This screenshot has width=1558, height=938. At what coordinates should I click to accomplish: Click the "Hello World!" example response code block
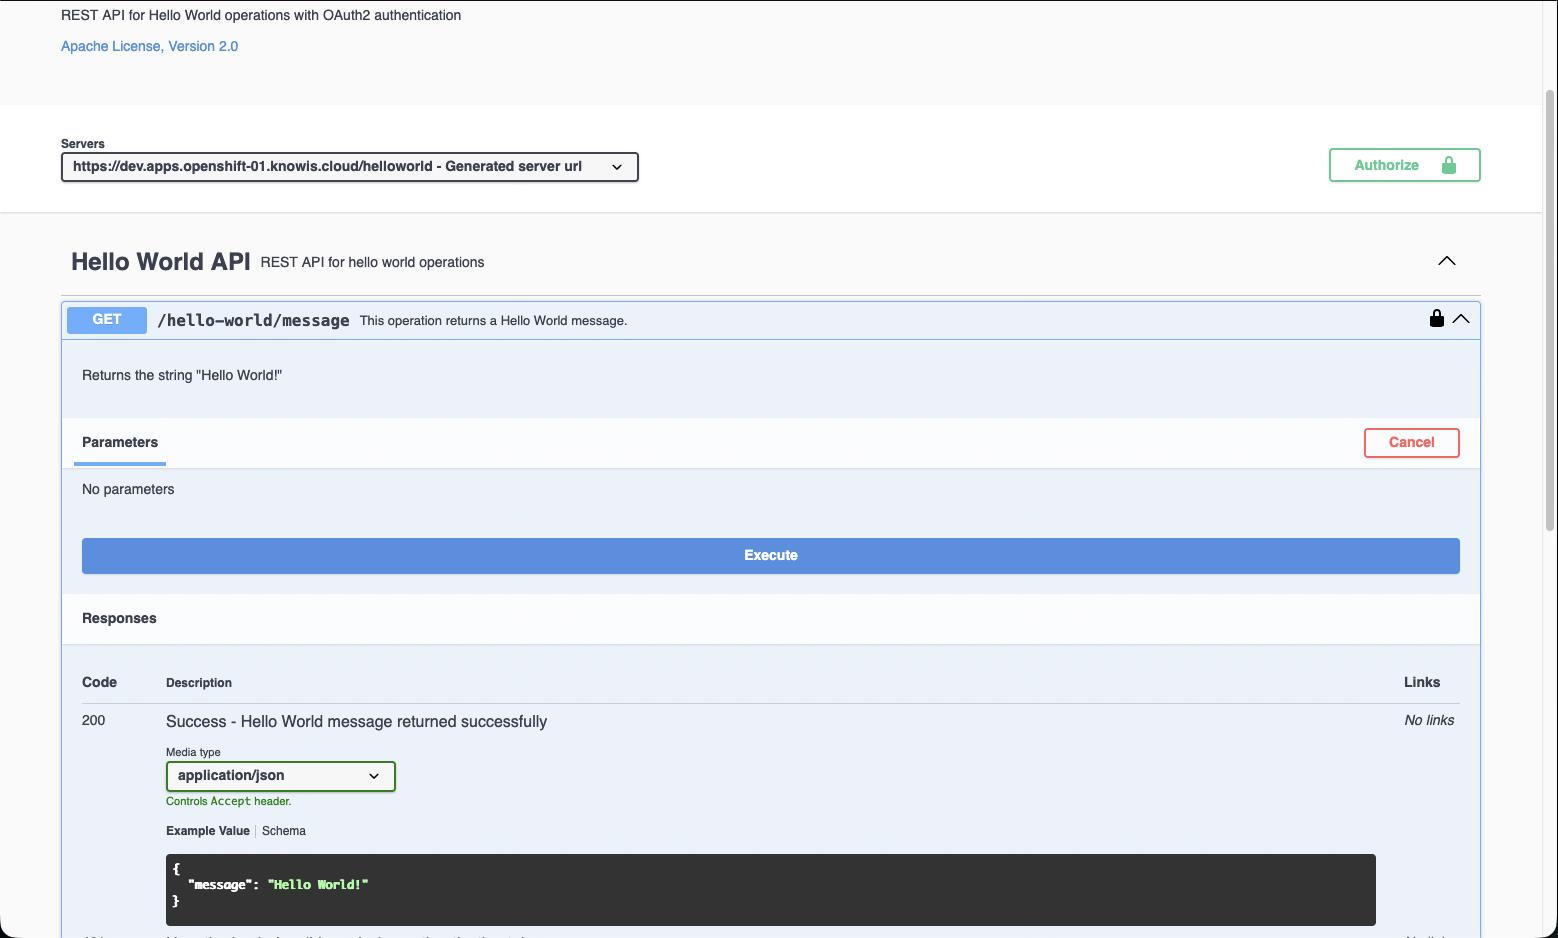tap(770, 889)
